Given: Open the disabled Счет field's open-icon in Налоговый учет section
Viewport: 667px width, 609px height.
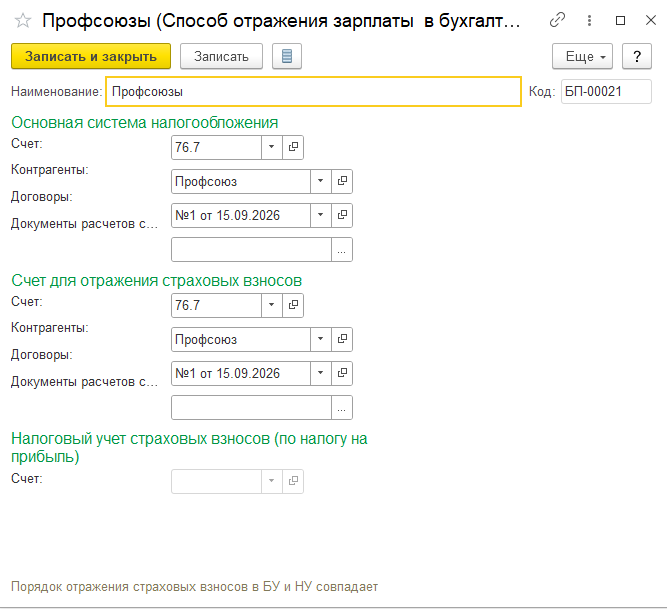Looking at the screenshot, I should point(293,481).
